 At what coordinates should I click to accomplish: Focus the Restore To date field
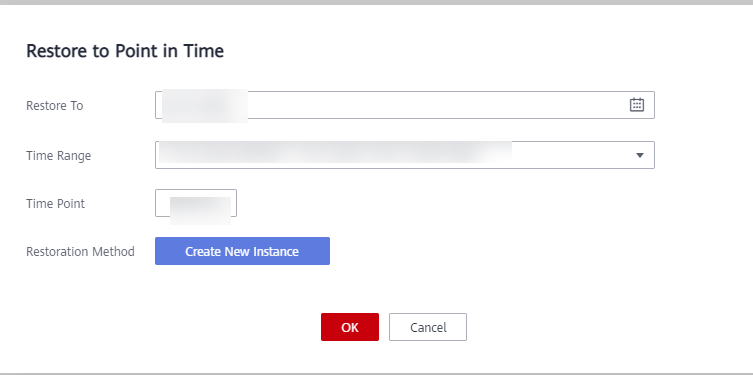coord(405,105)
